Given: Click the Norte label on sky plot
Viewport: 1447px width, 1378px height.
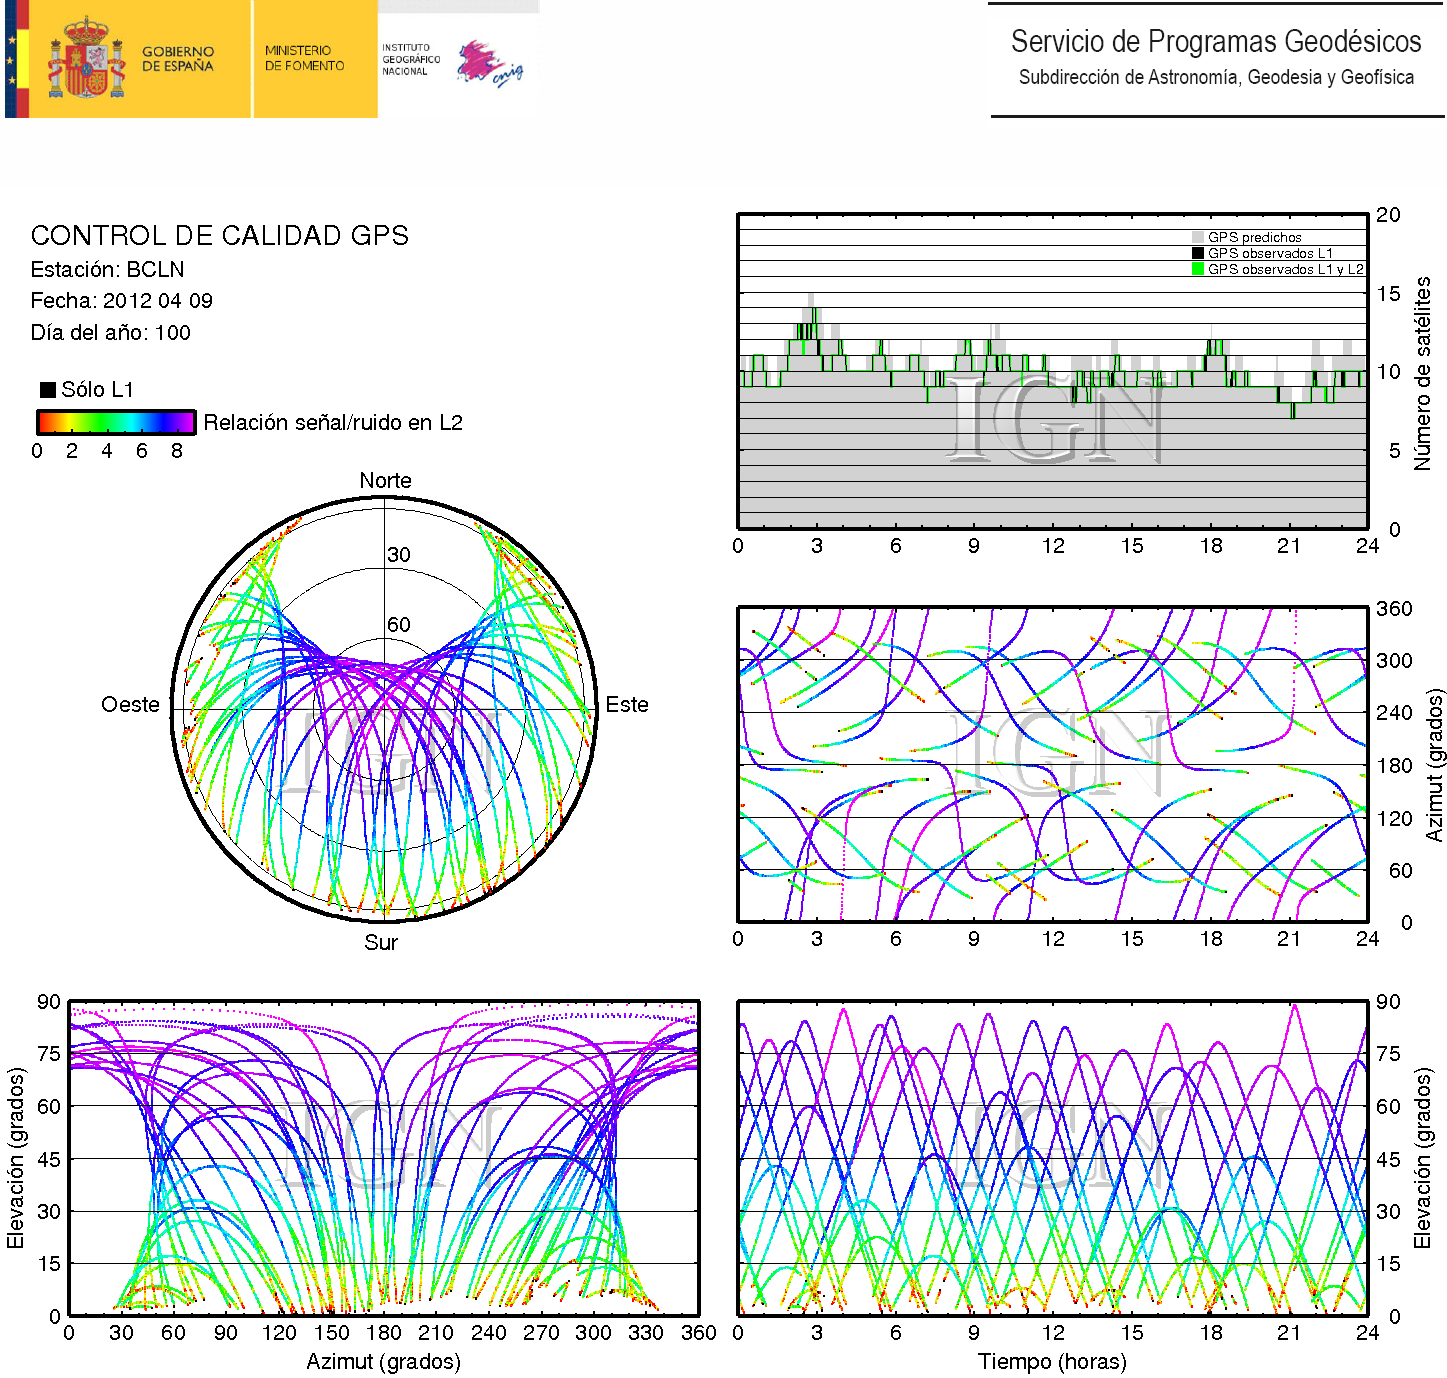Looking at the screenshot, I should tap(385, 481).
